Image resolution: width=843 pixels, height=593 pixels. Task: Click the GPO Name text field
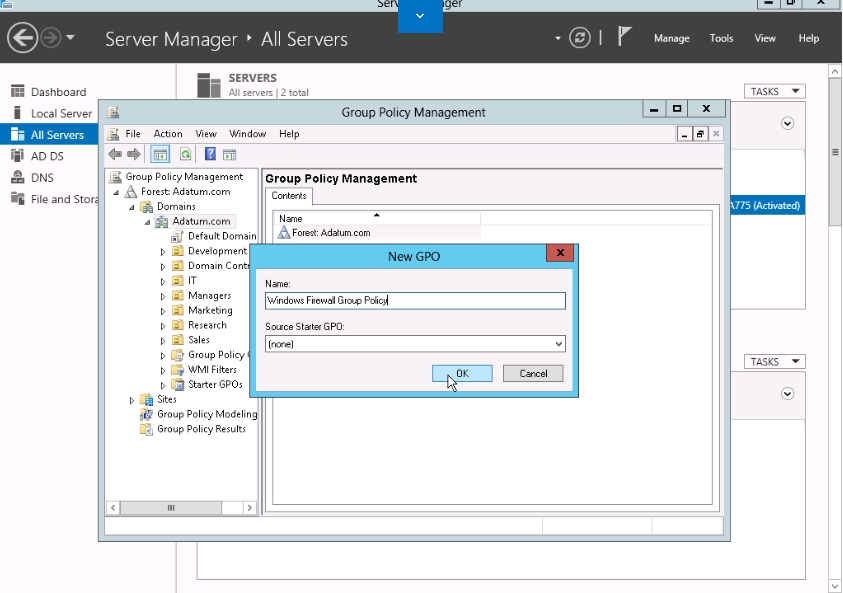pyautogui.click(x=415, y=301)
